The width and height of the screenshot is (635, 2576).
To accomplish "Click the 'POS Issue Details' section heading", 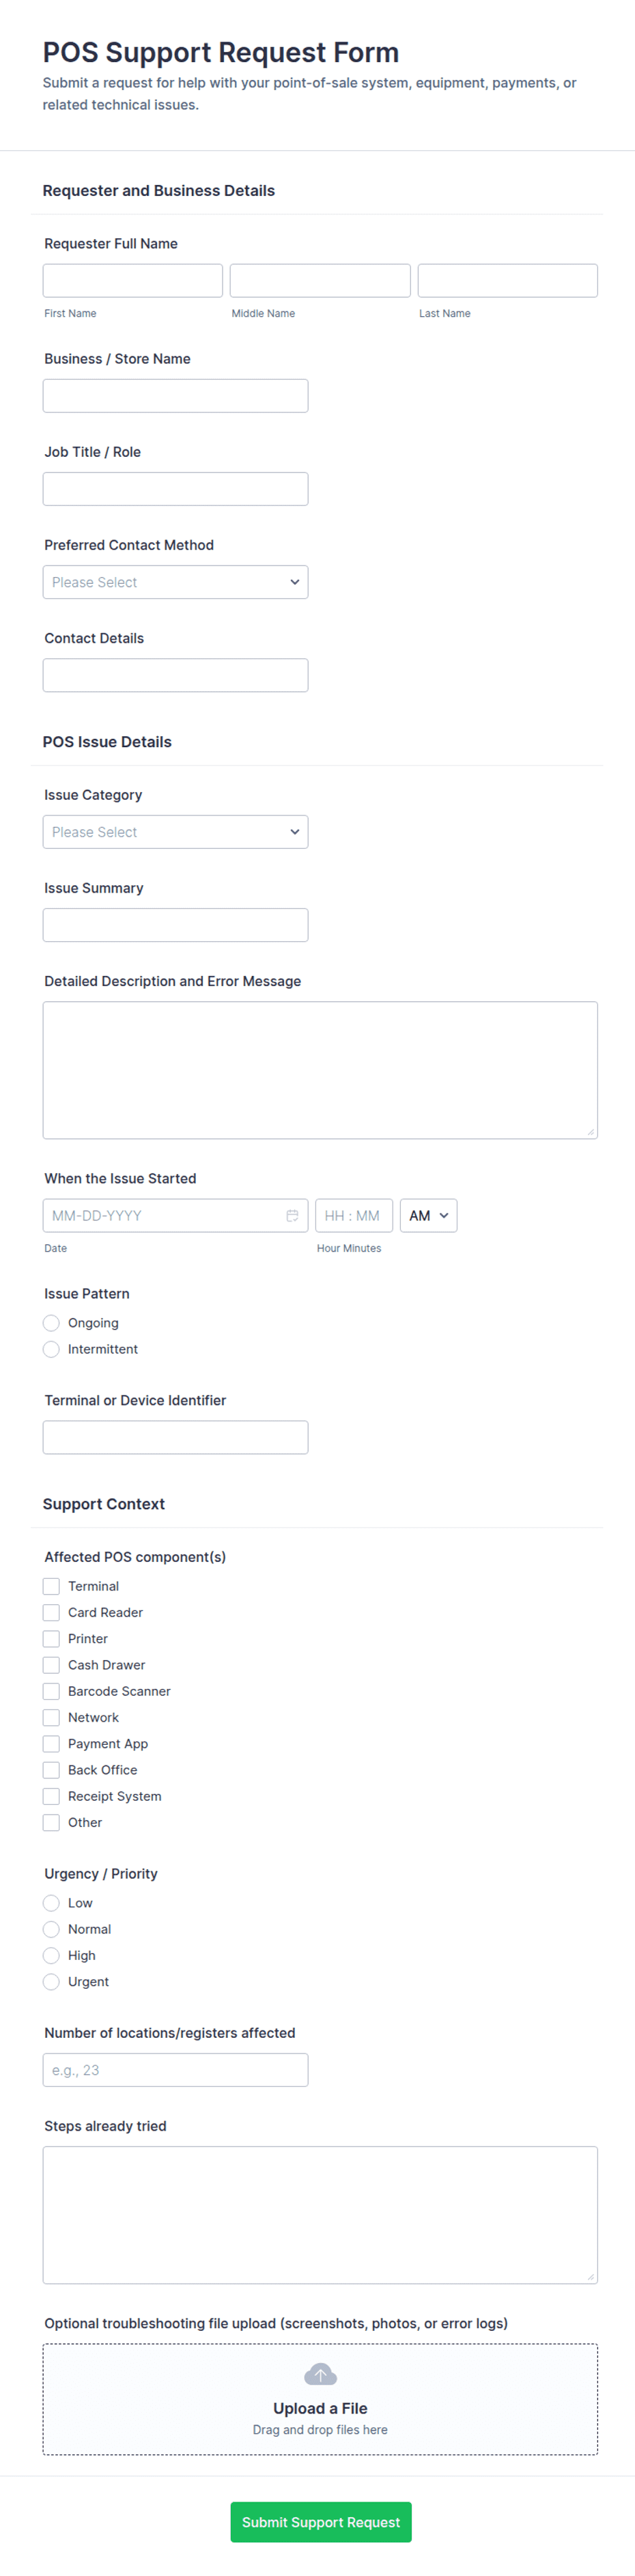I will click(x=107, y=742).
